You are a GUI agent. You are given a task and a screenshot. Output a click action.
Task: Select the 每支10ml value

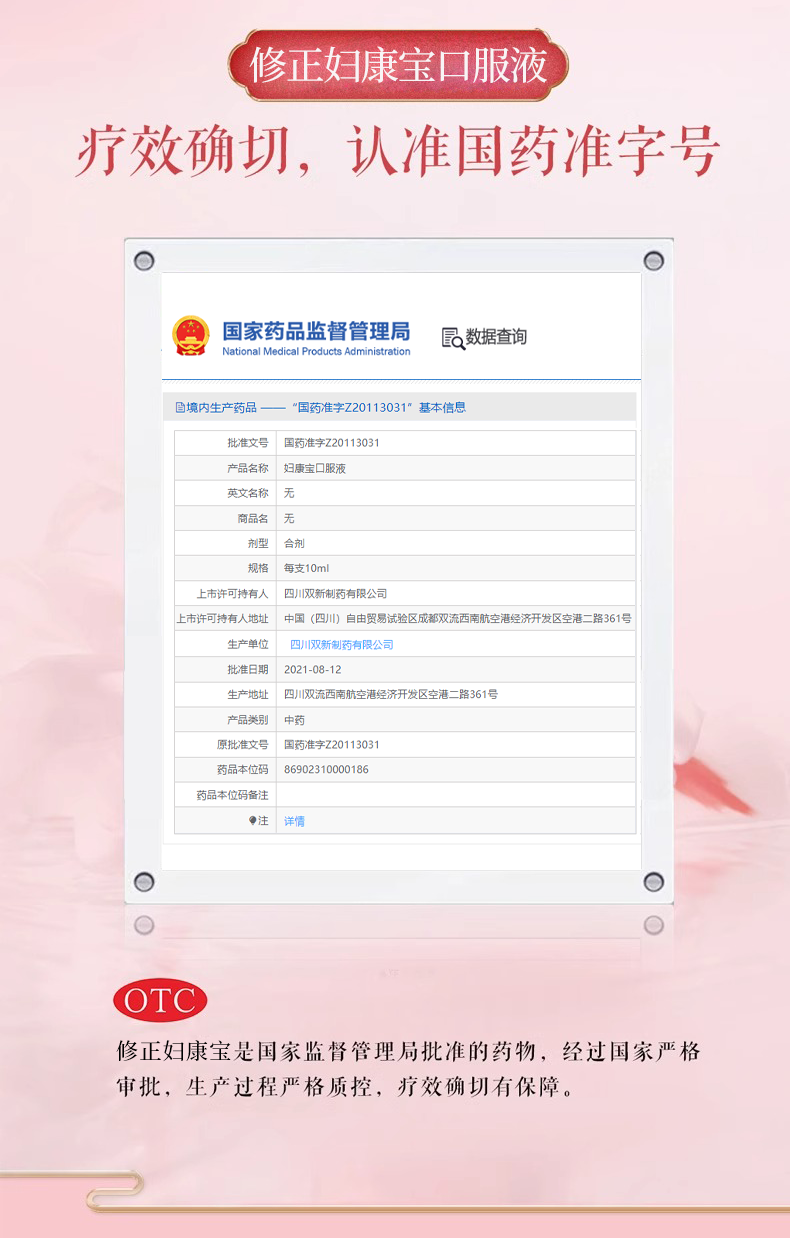306,568
